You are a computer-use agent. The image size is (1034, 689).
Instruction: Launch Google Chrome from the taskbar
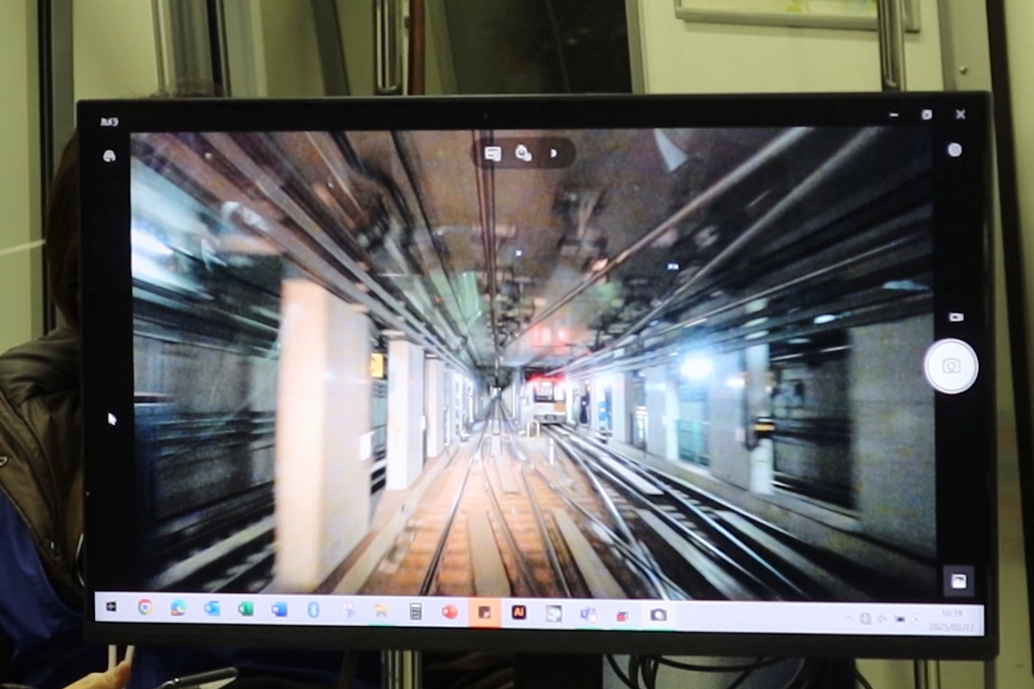pyautogui.click(x=145, y=607)
